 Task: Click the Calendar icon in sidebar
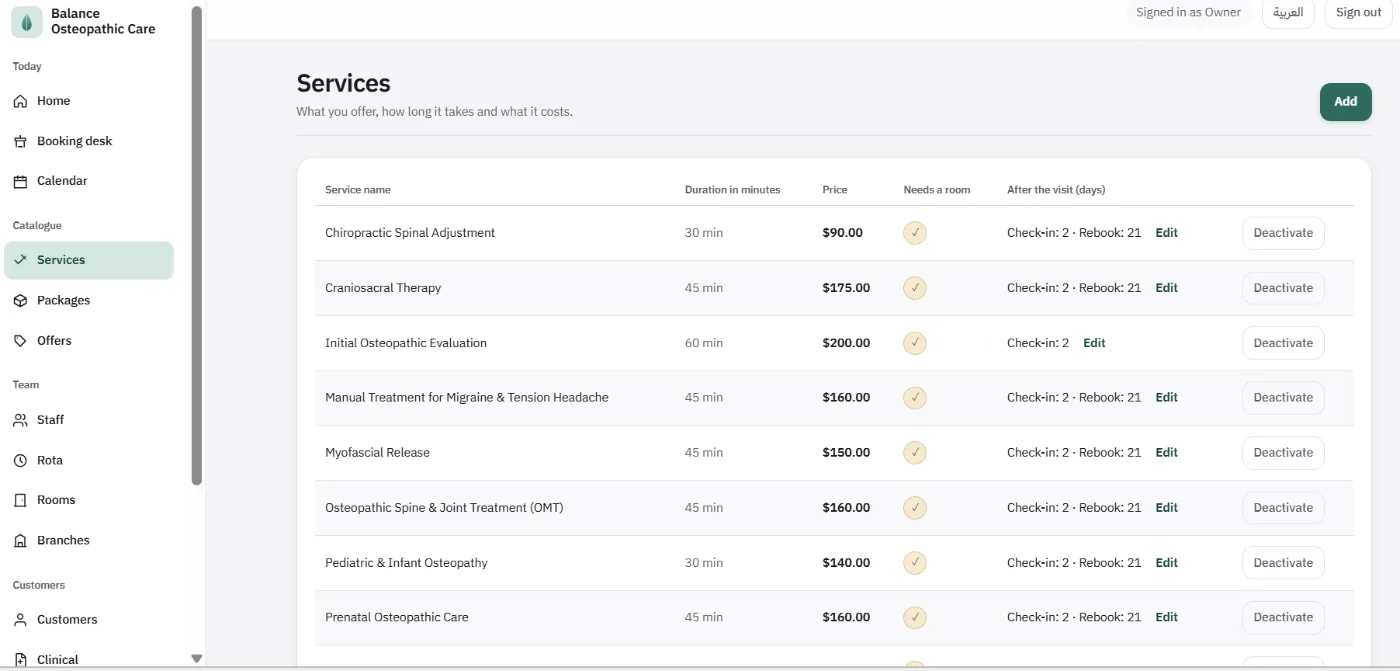tap(20, 181)
